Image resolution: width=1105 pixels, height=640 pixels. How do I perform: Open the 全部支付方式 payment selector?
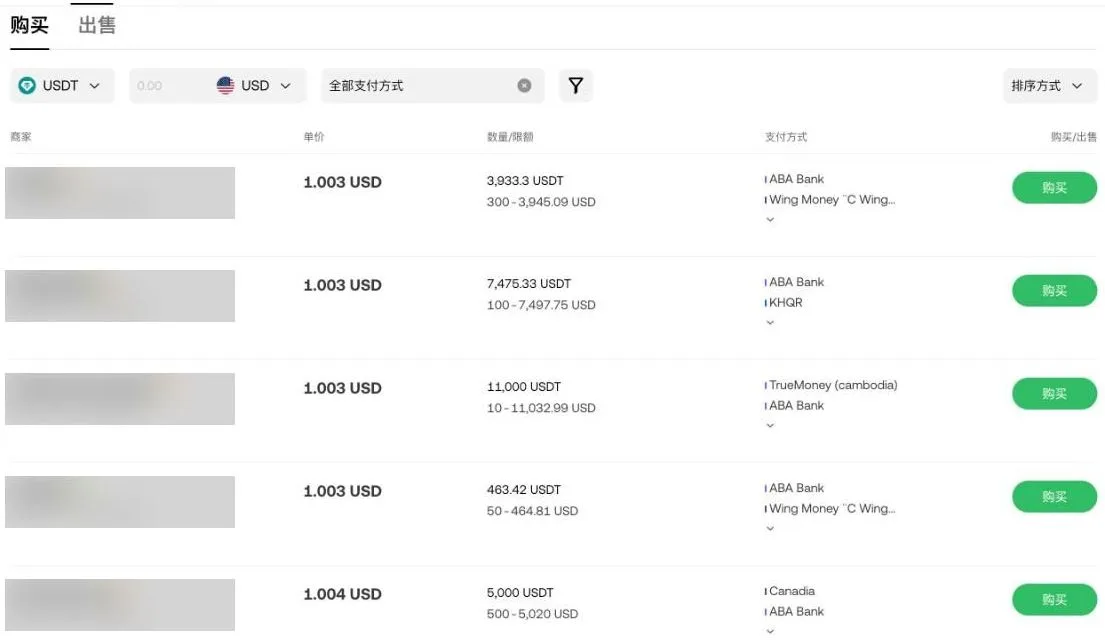pos(432,85)
